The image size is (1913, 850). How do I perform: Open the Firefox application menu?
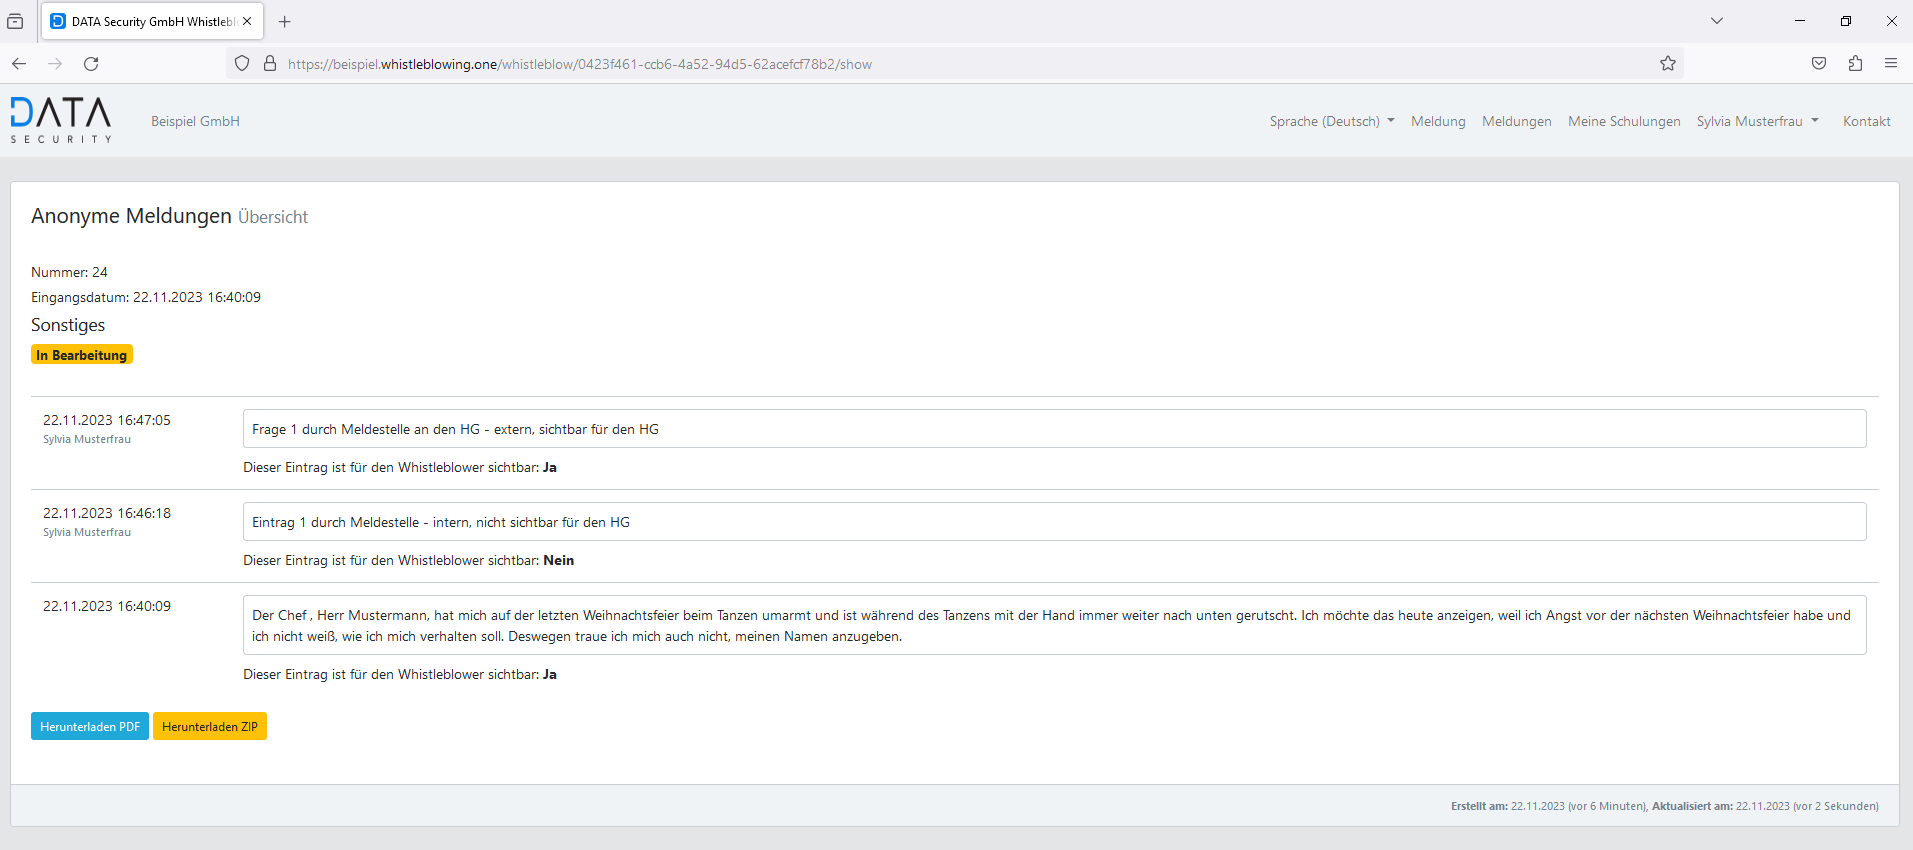1890,64
